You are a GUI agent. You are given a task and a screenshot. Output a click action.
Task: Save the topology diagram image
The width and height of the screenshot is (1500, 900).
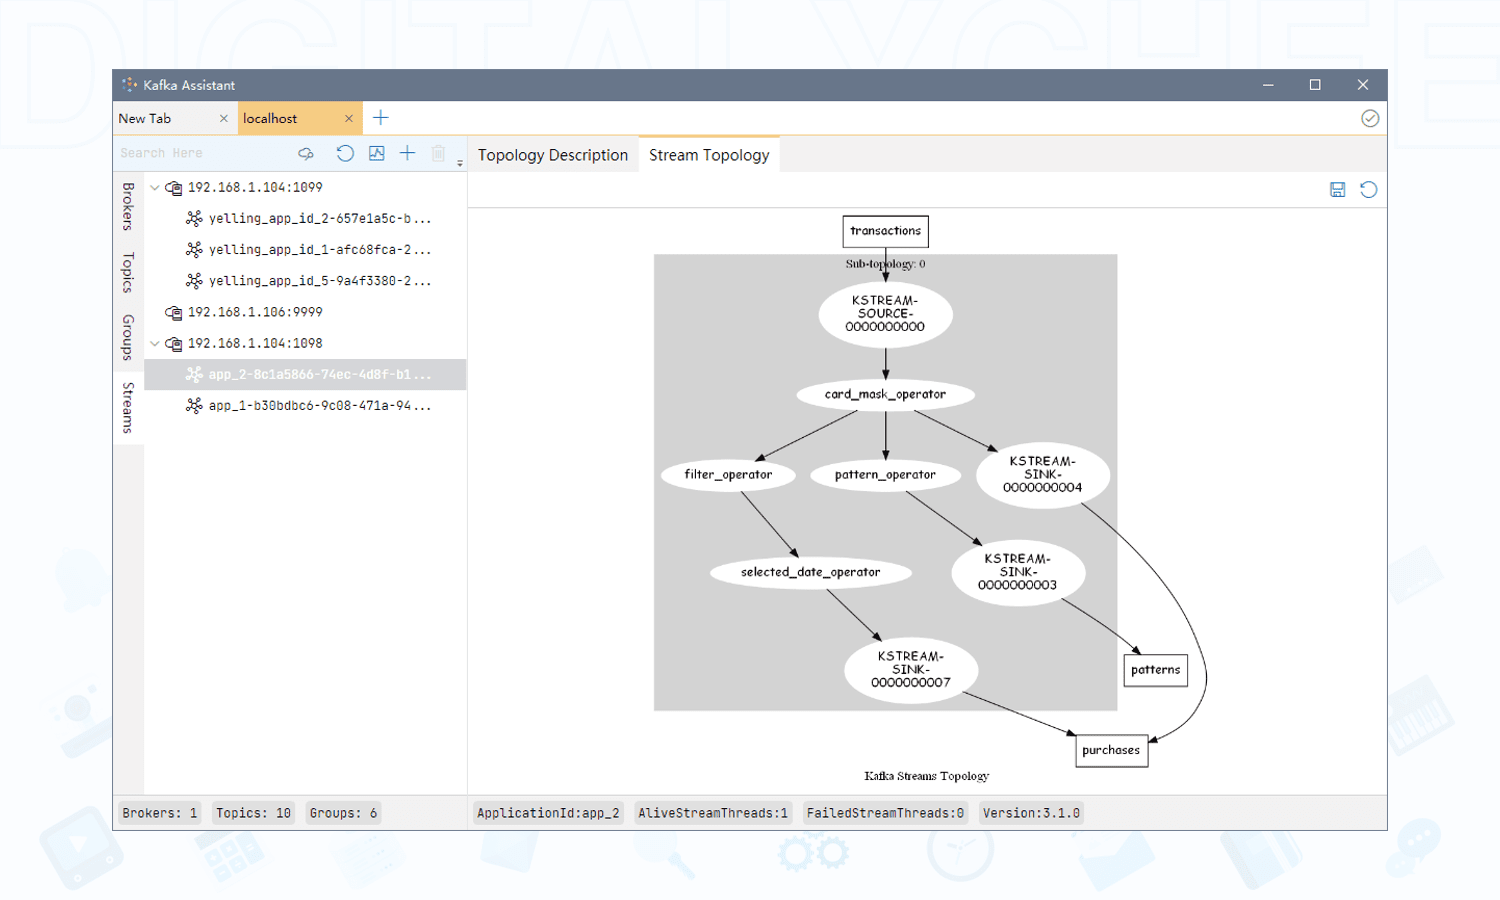[x=1337, y=190]
